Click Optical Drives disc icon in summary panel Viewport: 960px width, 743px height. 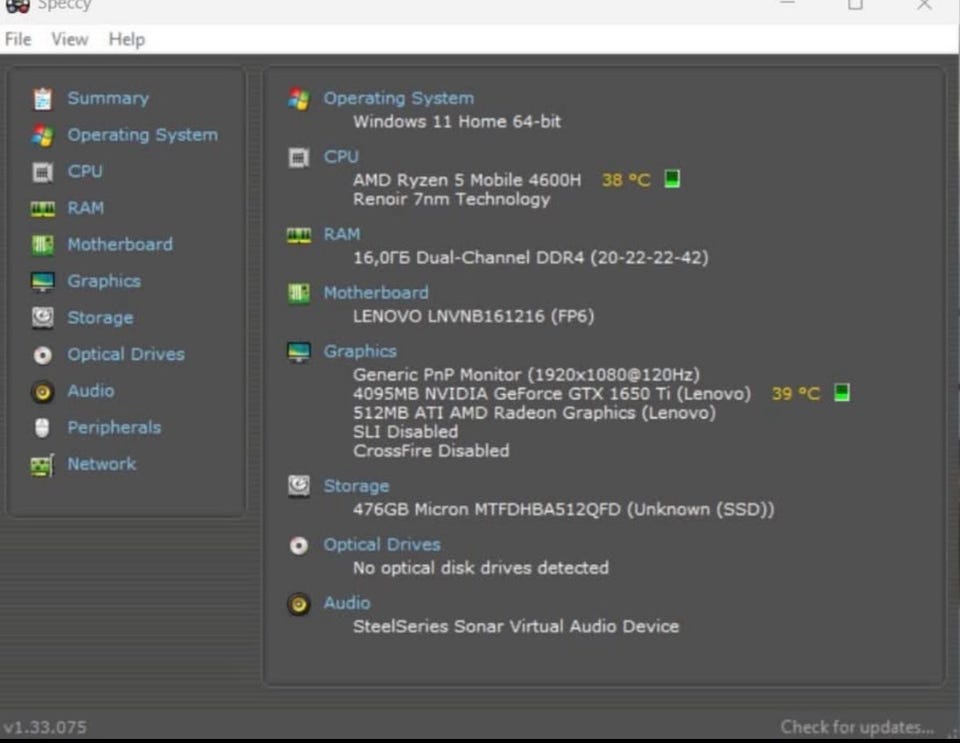point(299,545)
